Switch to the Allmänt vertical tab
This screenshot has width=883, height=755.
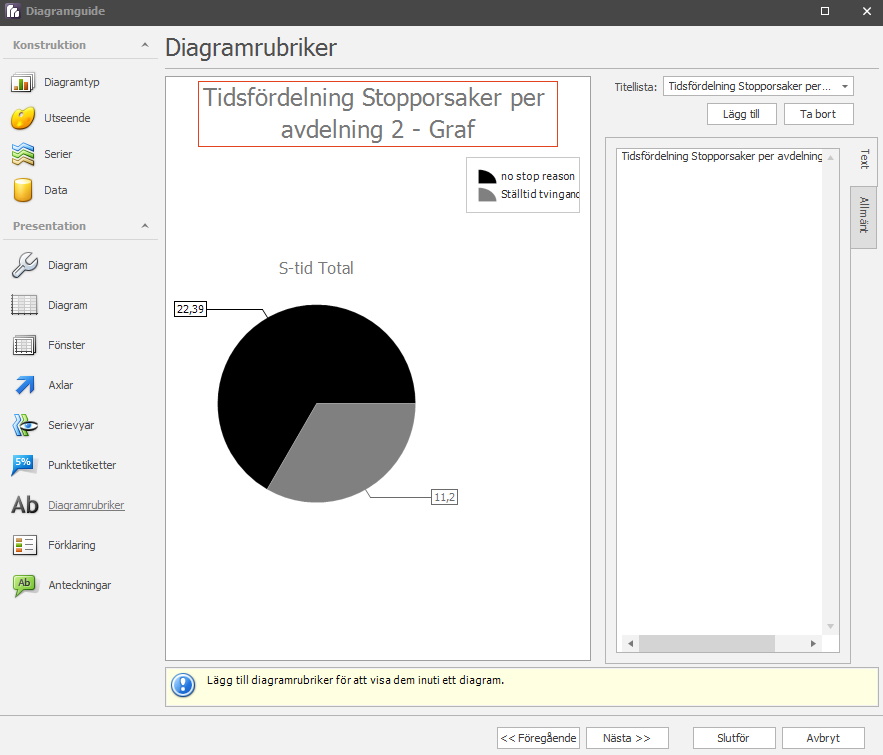pos(864,216)
